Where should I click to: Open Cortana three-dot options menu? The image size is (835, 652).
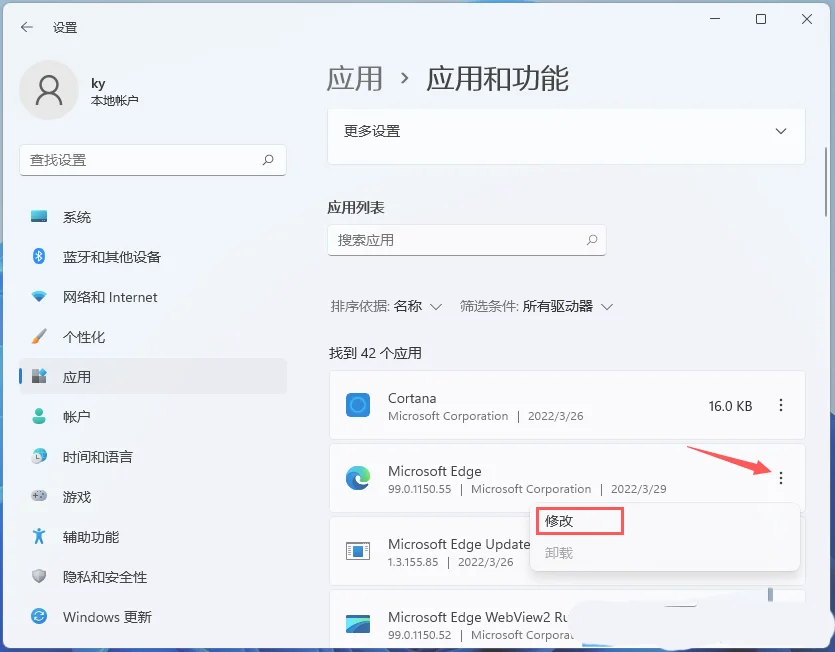[x=781, y=405]
